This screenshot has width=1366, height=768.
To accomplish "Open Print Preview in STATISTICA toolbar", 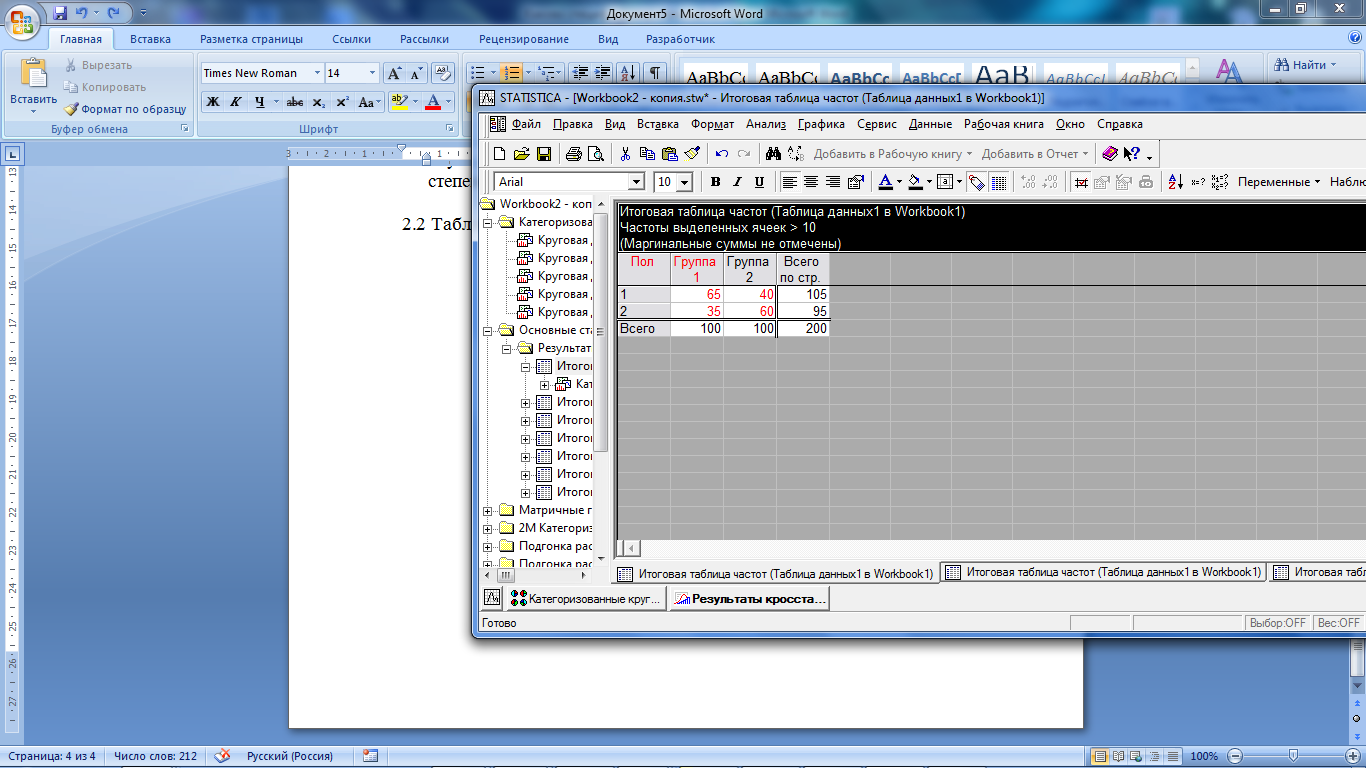I will tap(596, 154).
